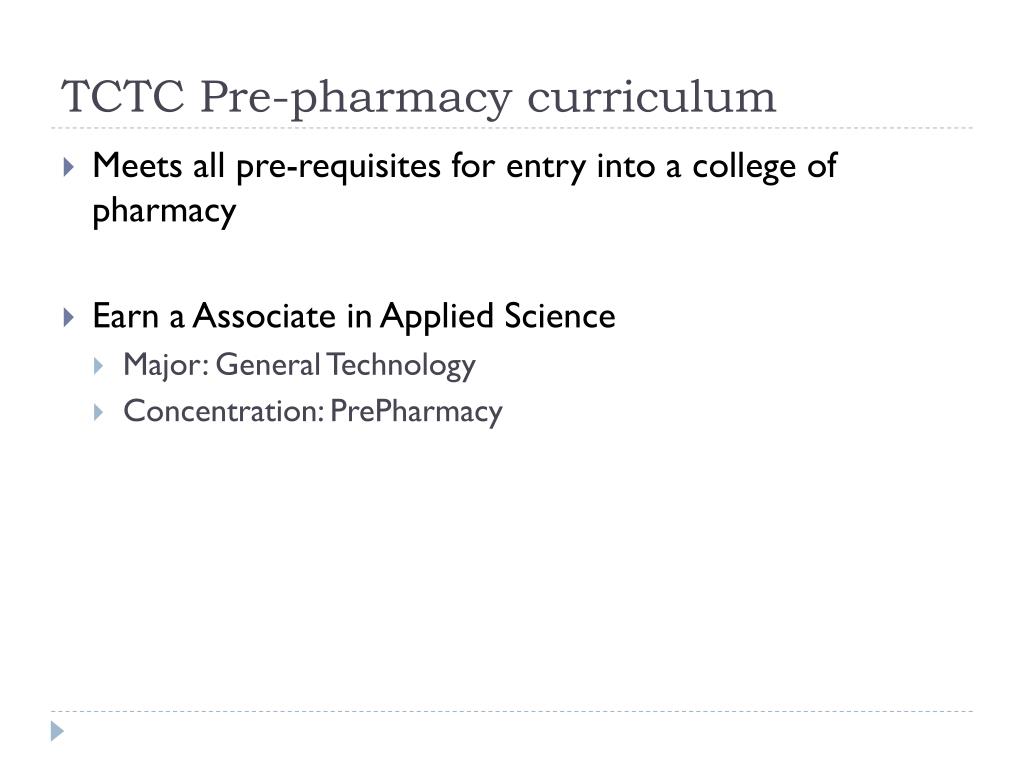Click the arrow bullet beside 'Earn a Associate'
This screenshot has height=768, width=1024.
click(69, 317)
